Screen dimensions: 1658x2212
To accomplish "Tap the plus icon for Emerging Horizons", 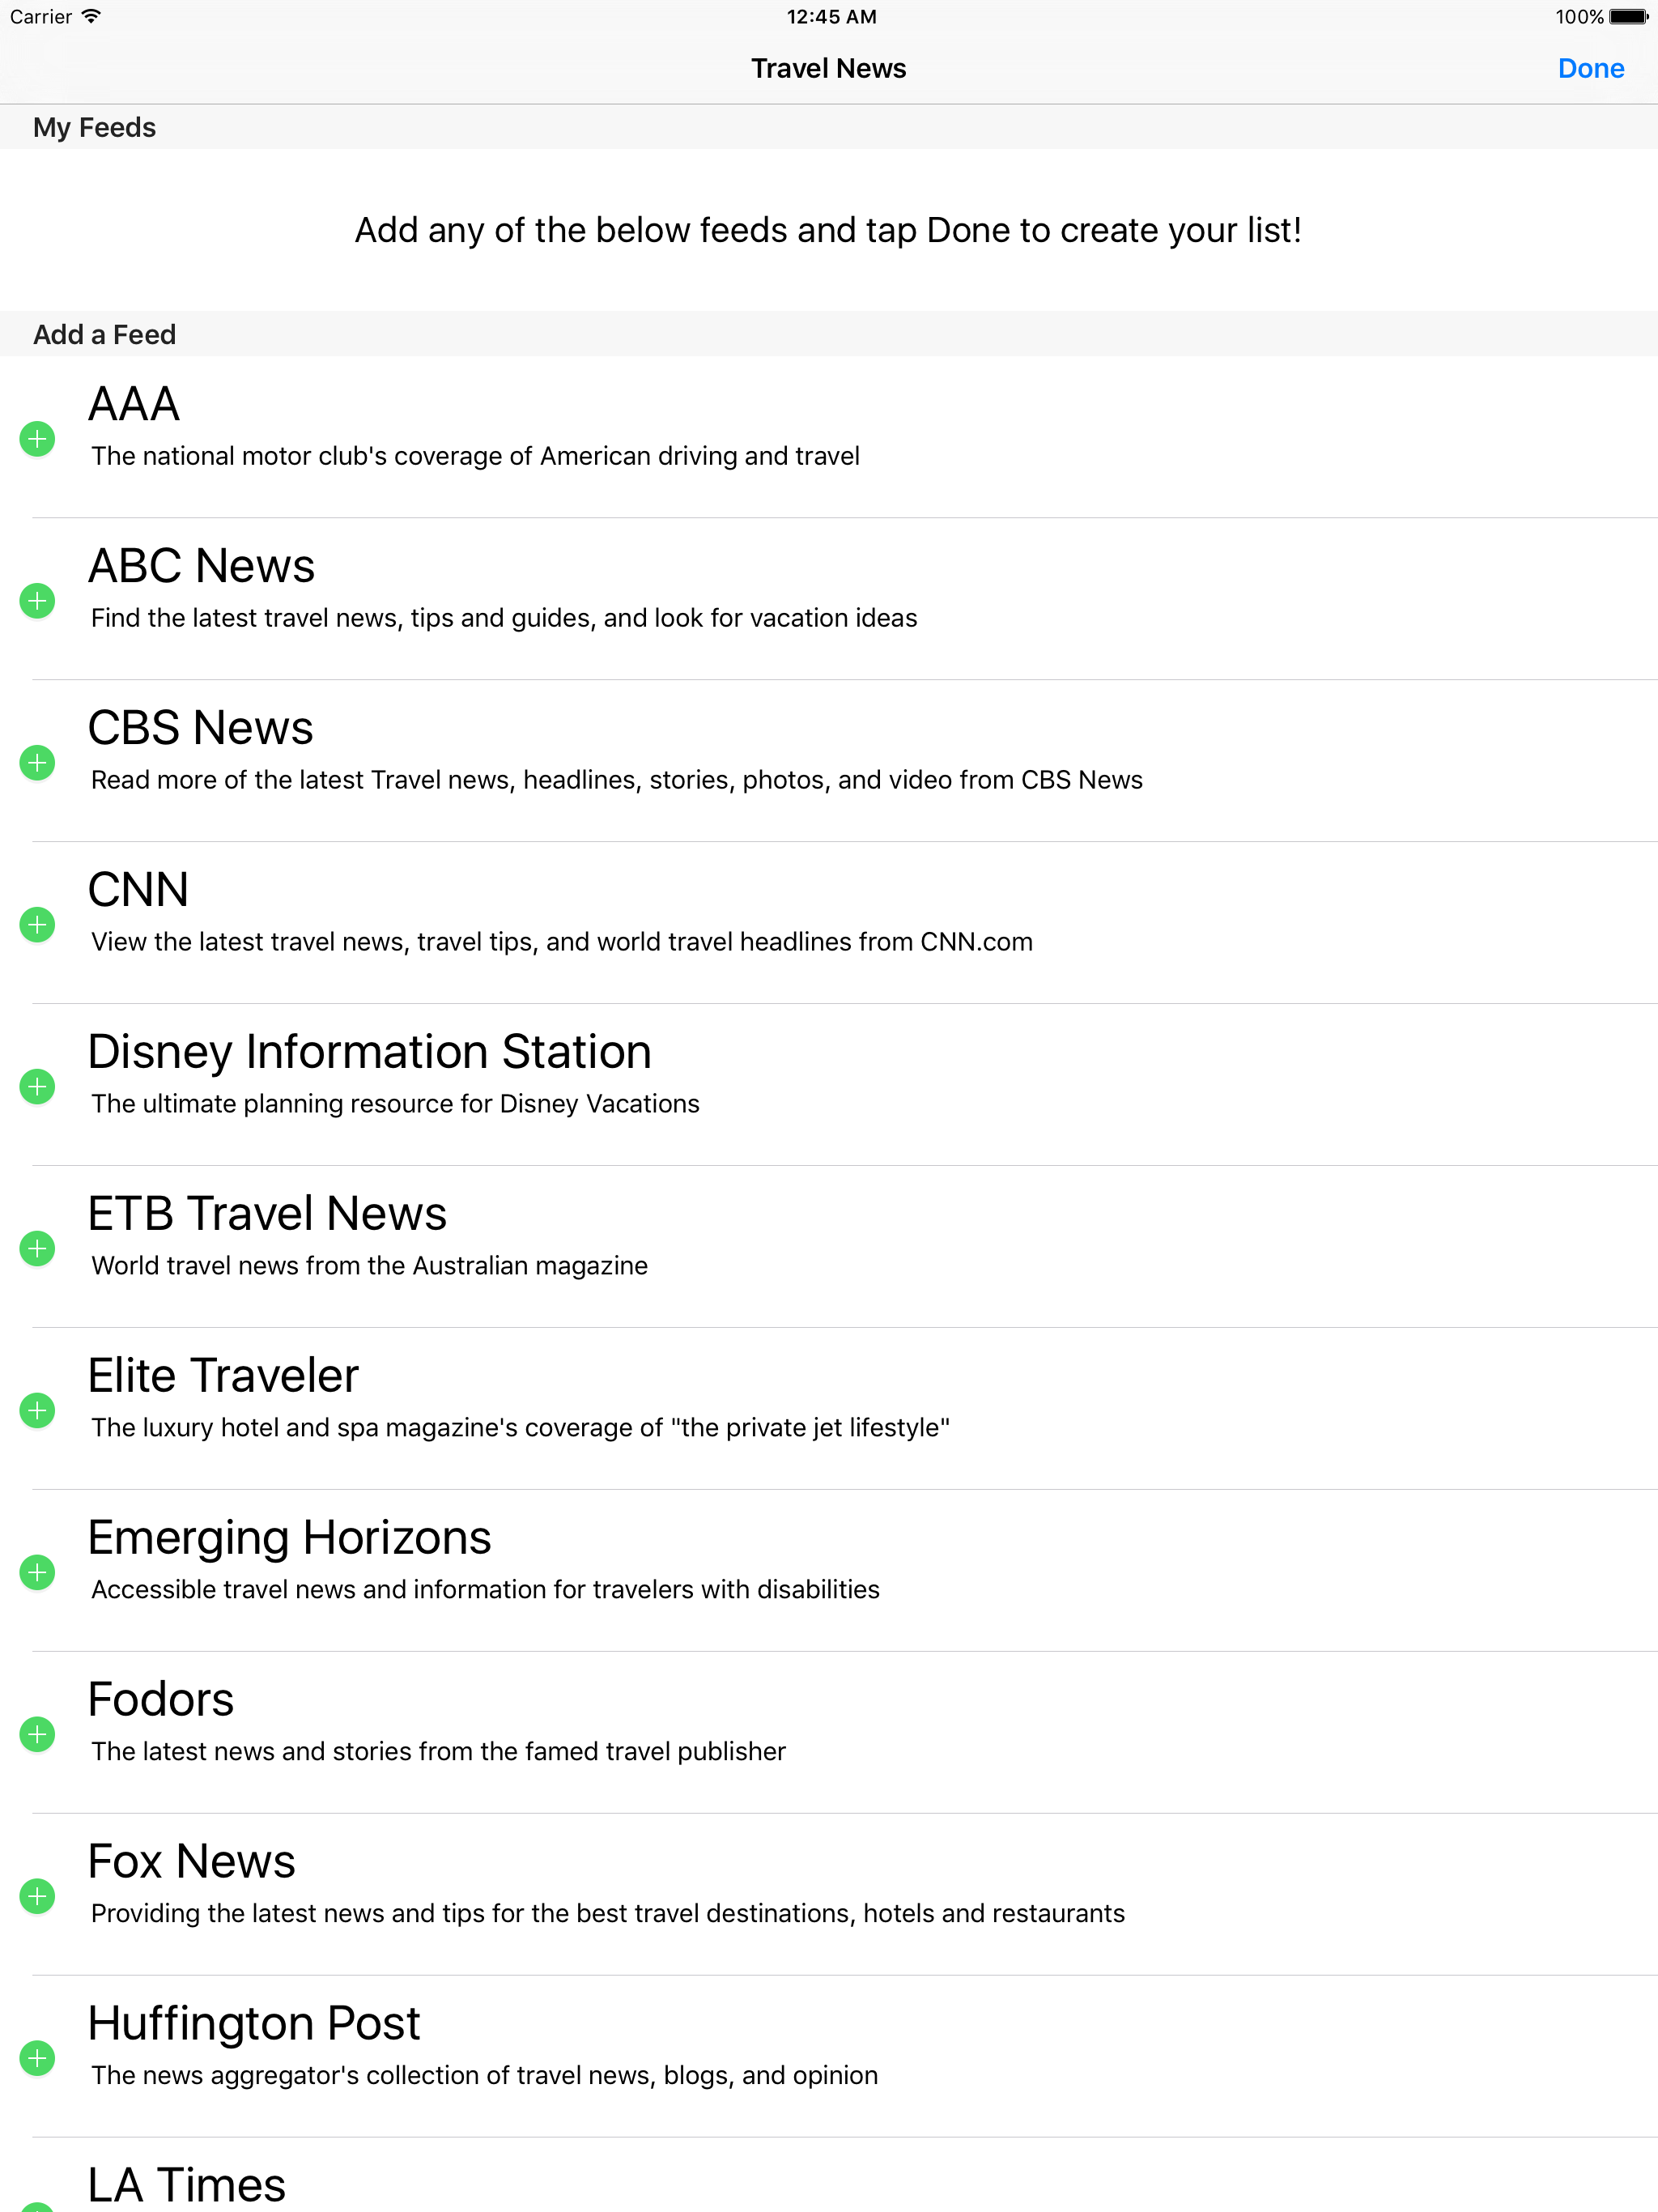I will [x=38, y=1573].
